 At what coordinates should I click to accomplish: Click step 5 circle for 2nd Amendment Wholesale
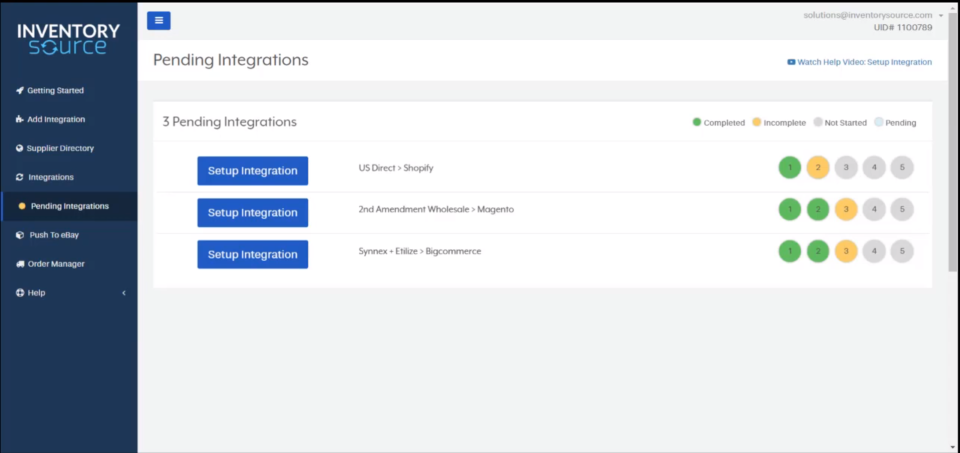click(902, 209)
